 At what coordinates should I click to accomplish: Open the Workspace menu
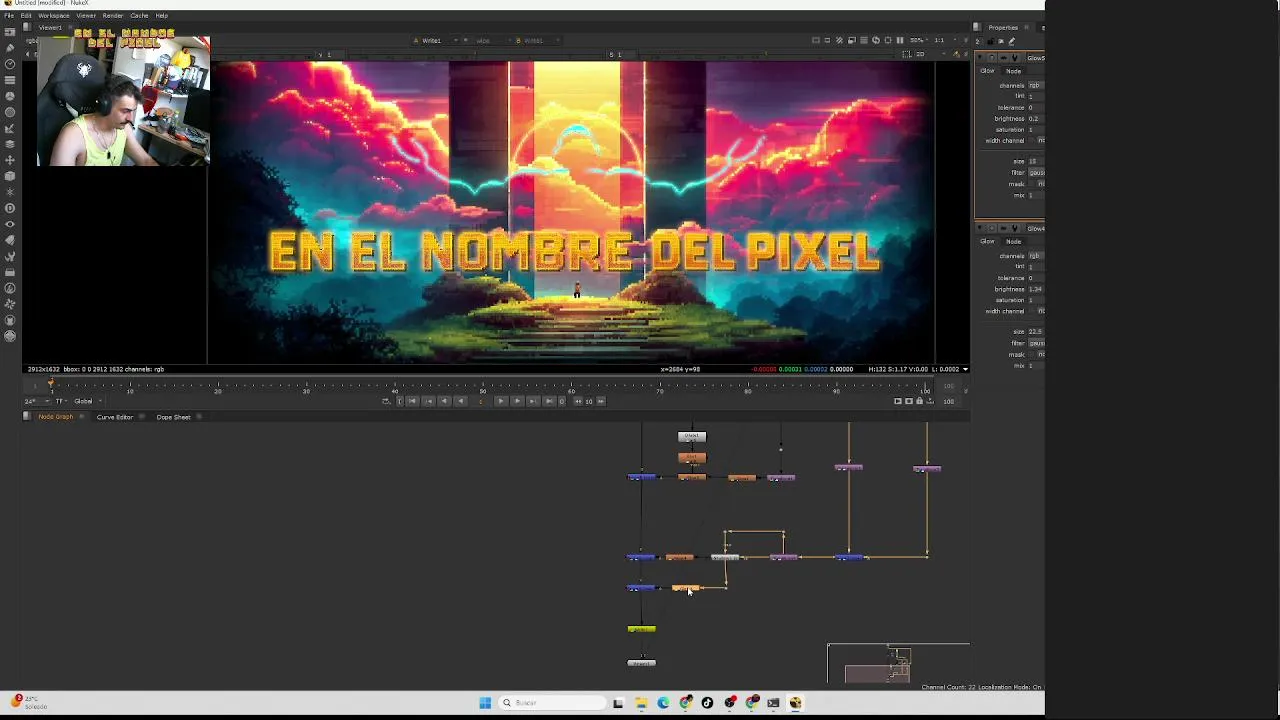point(54,16)
